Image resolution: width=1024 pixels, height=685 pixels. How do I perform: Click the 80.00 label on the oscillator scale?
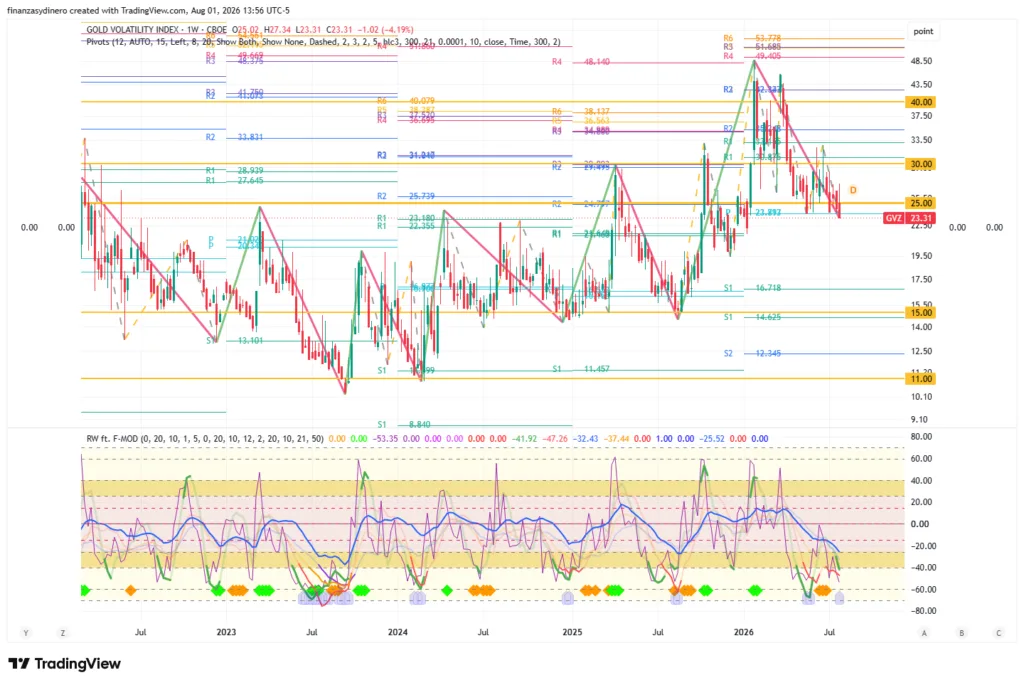(921, 437)
